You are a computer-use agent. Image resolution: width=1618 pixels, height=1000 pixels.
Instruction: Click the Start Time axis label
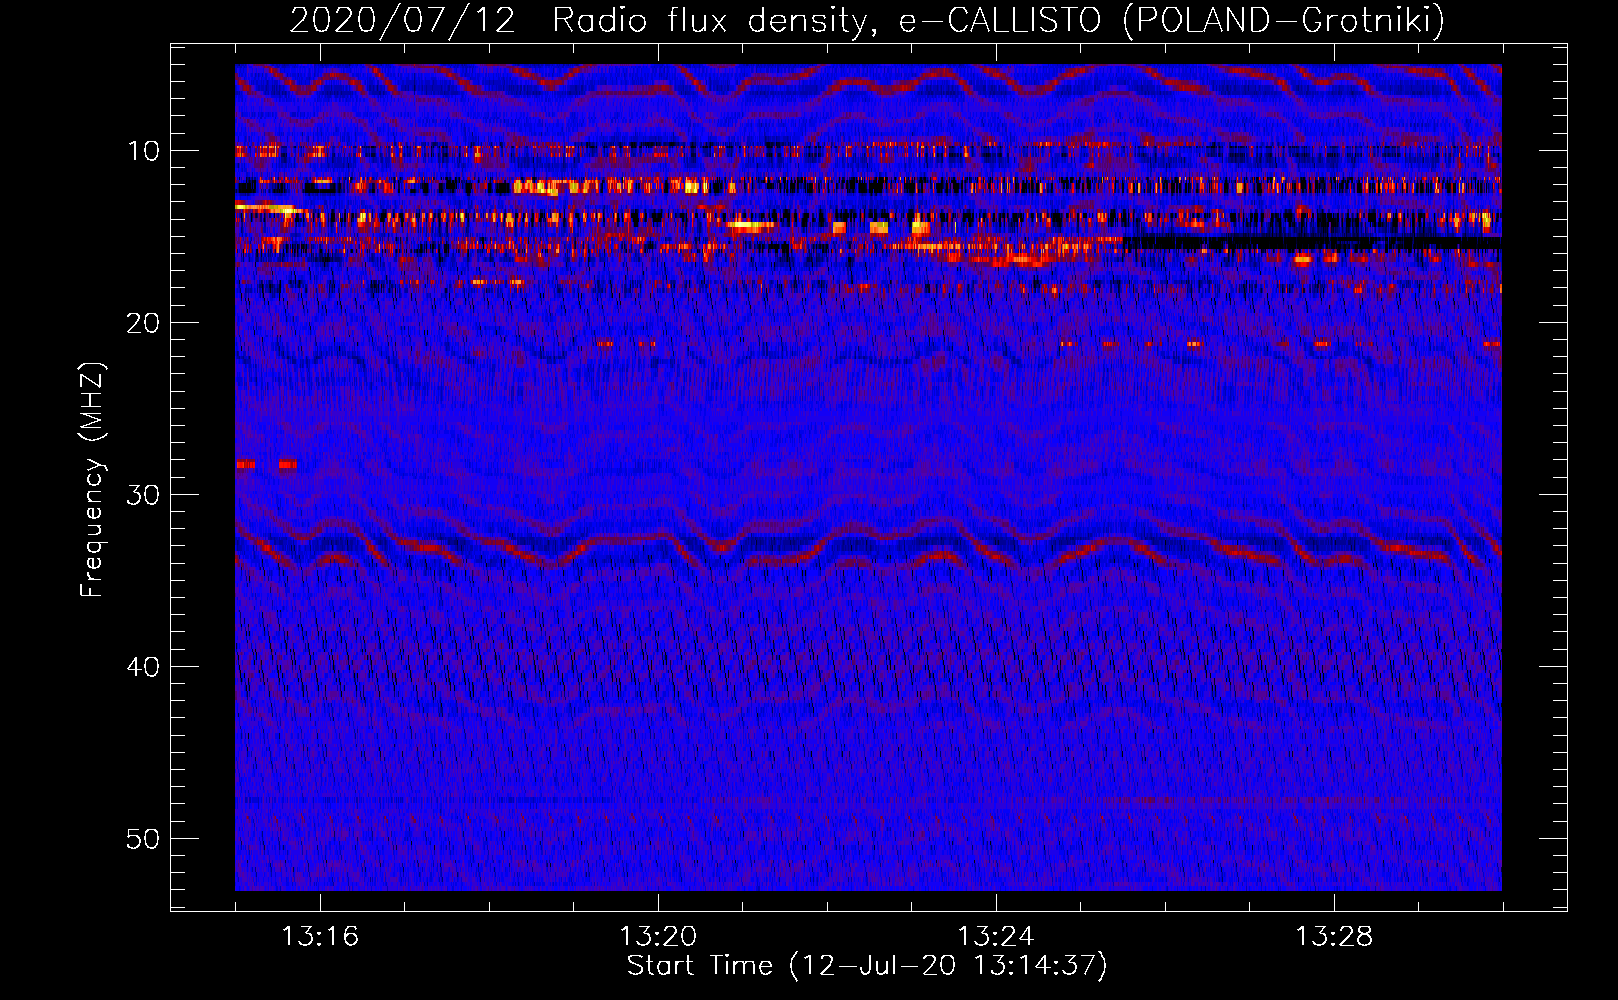pyautogui.click(x=867, y=966)
